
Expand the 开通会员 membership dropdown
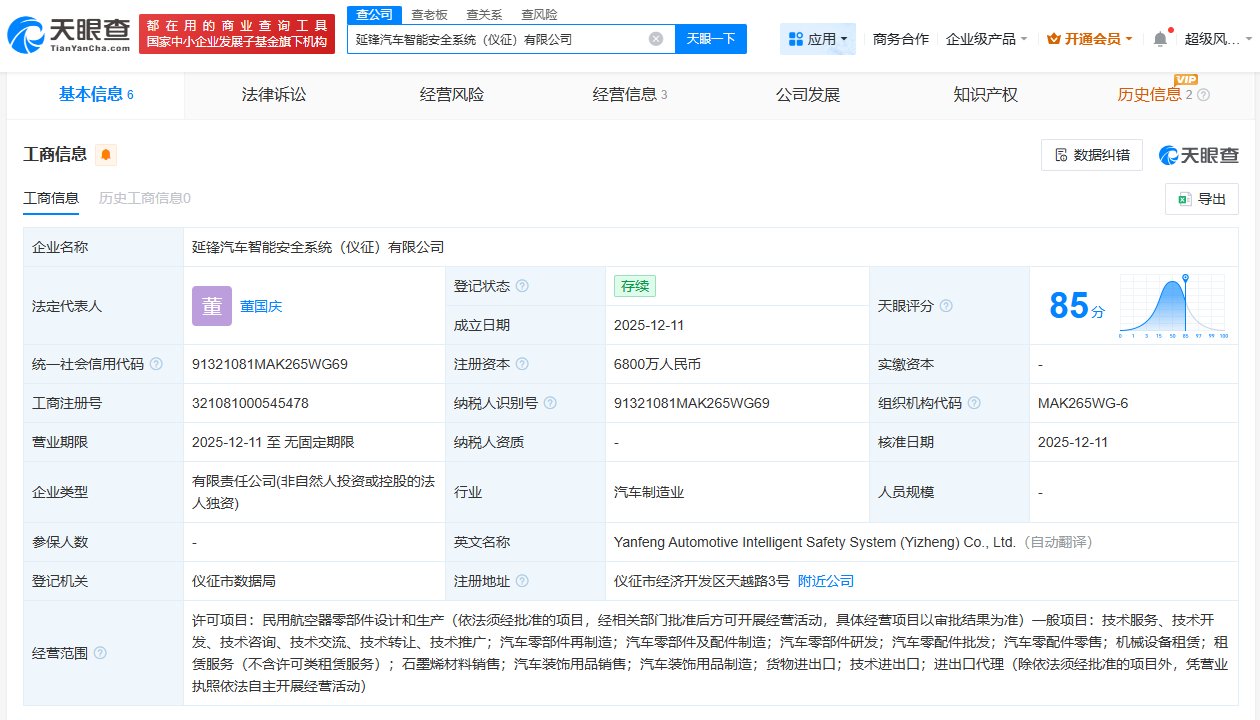(1090, 39)
